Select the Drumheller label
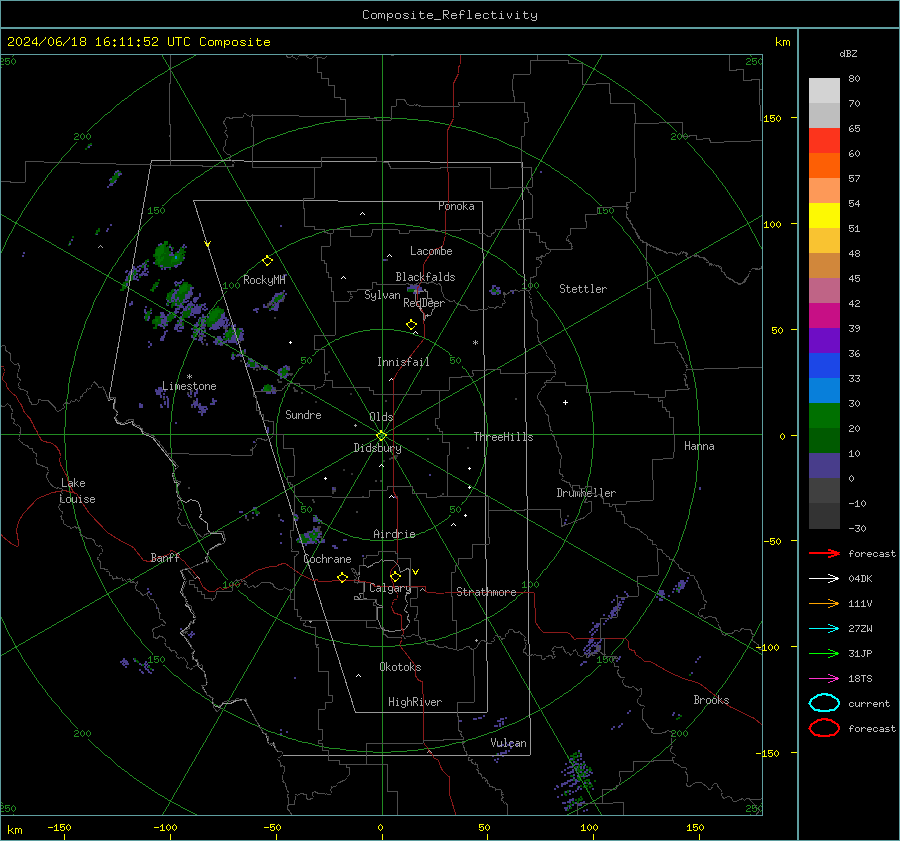Screen dimensions: 900x841 pos(586,493)
